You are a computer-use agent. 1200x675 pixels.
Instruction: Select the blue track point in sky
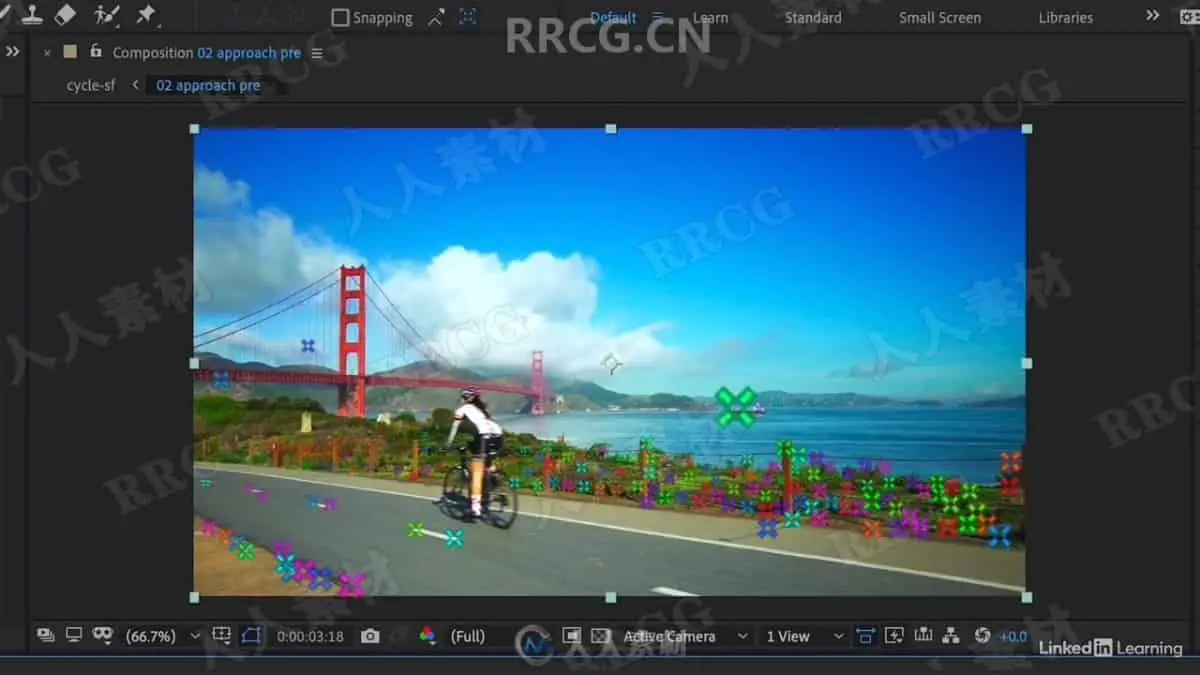(x=308, y=345)
